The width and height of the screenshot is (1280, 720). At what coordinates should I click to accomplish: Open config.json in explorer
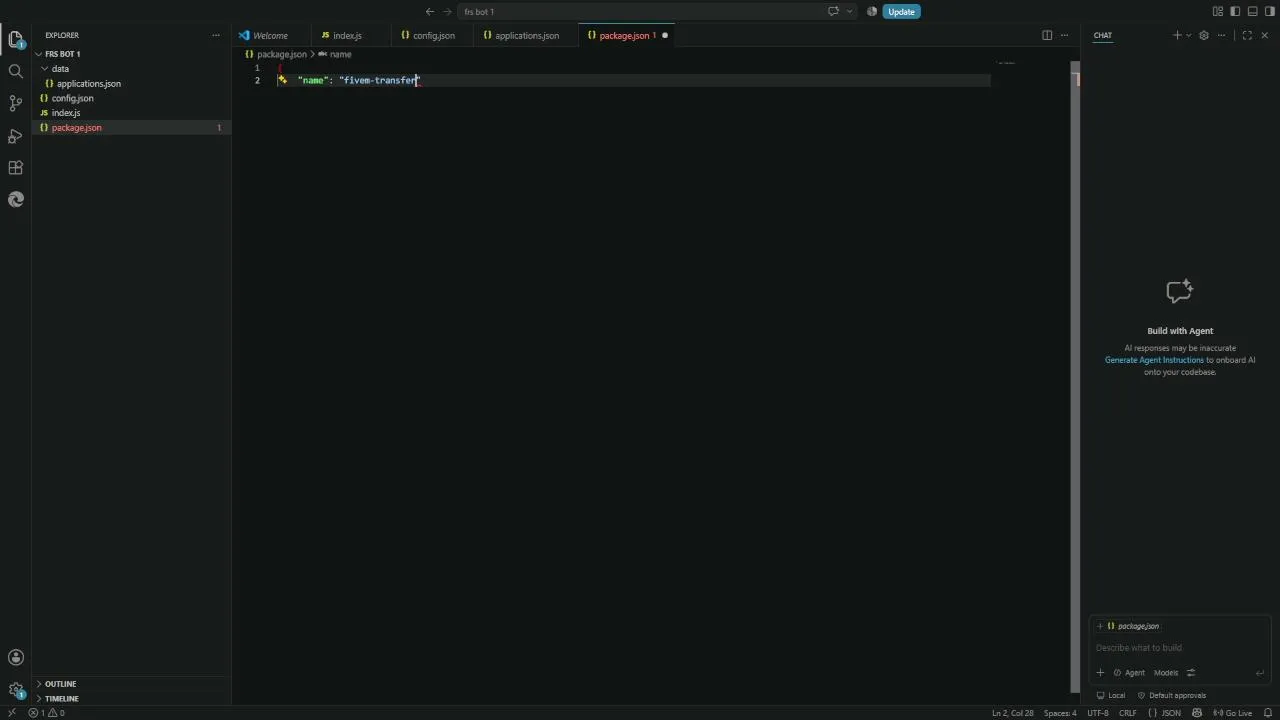click(132, 98)
